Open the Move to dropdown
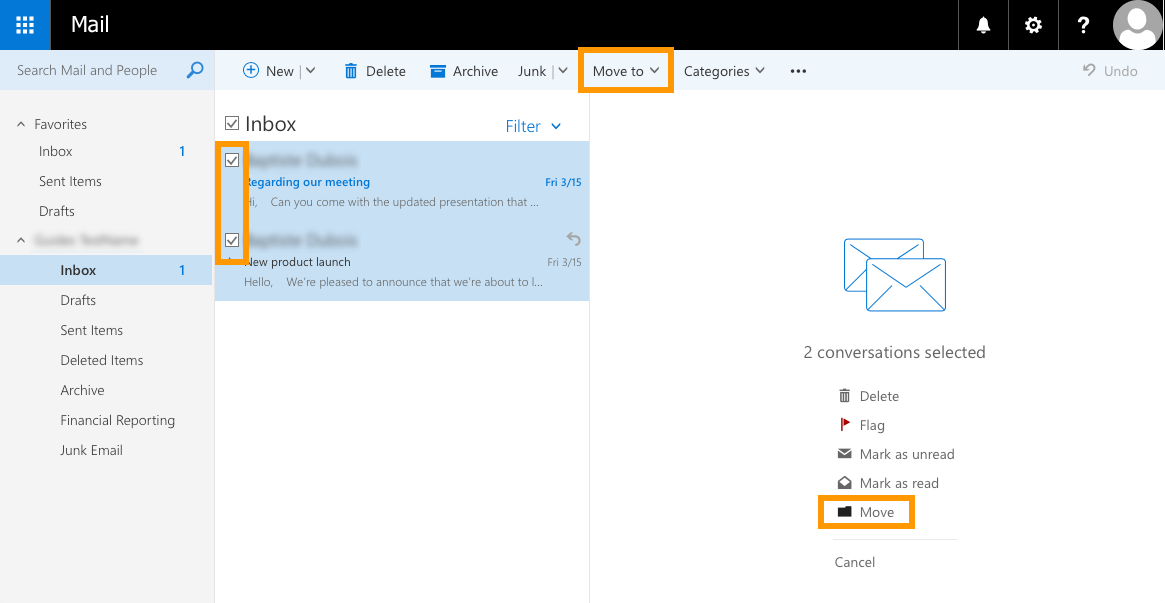 (x=626, y=71)
